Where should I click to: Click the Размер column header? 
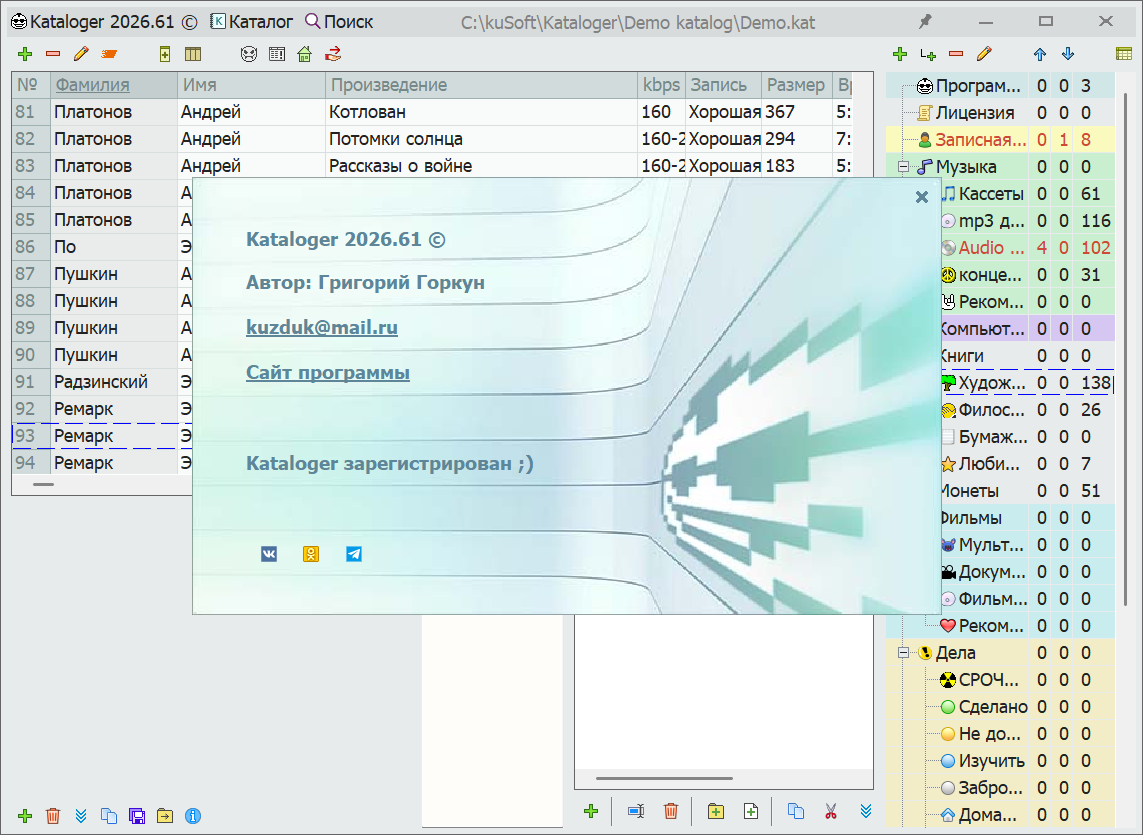click(x=797, y=85)
